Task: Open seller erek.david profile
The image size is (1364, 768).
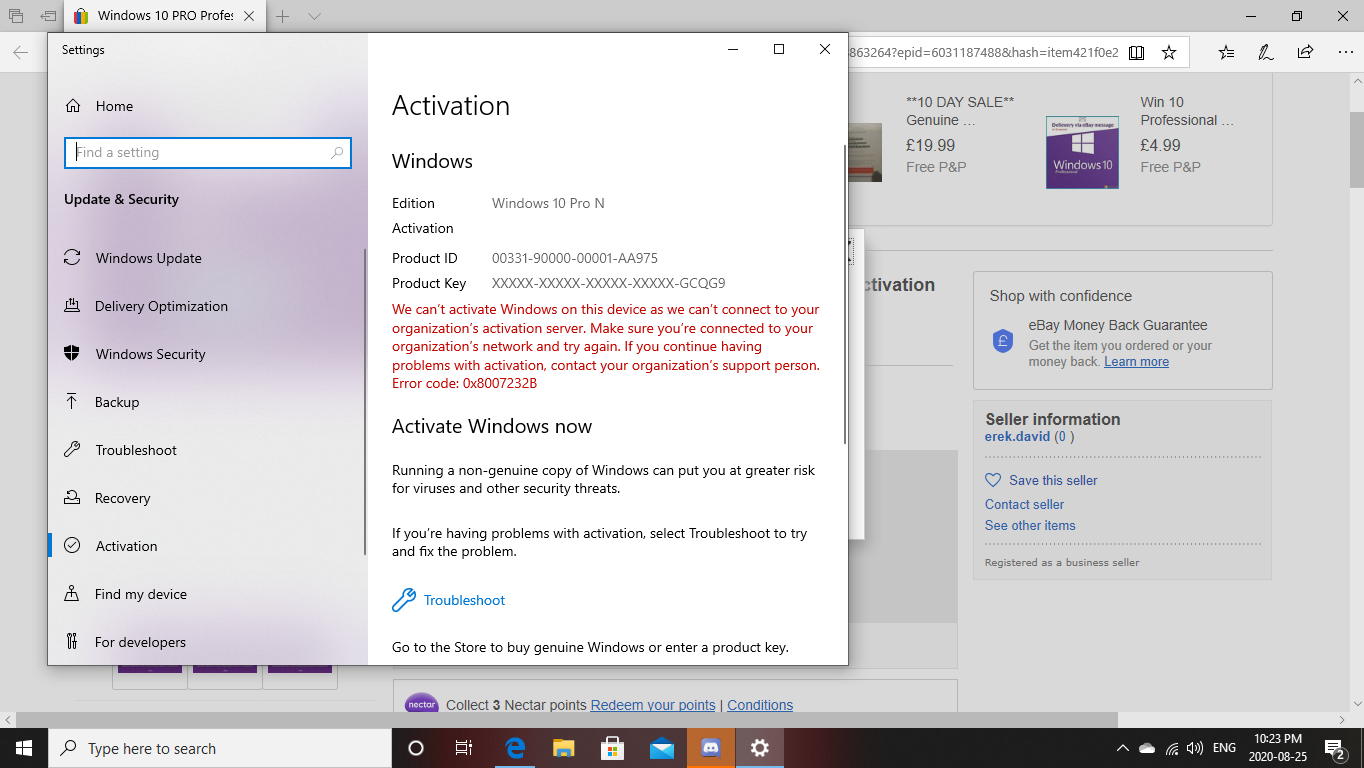Action: (x=1017, y=437)
